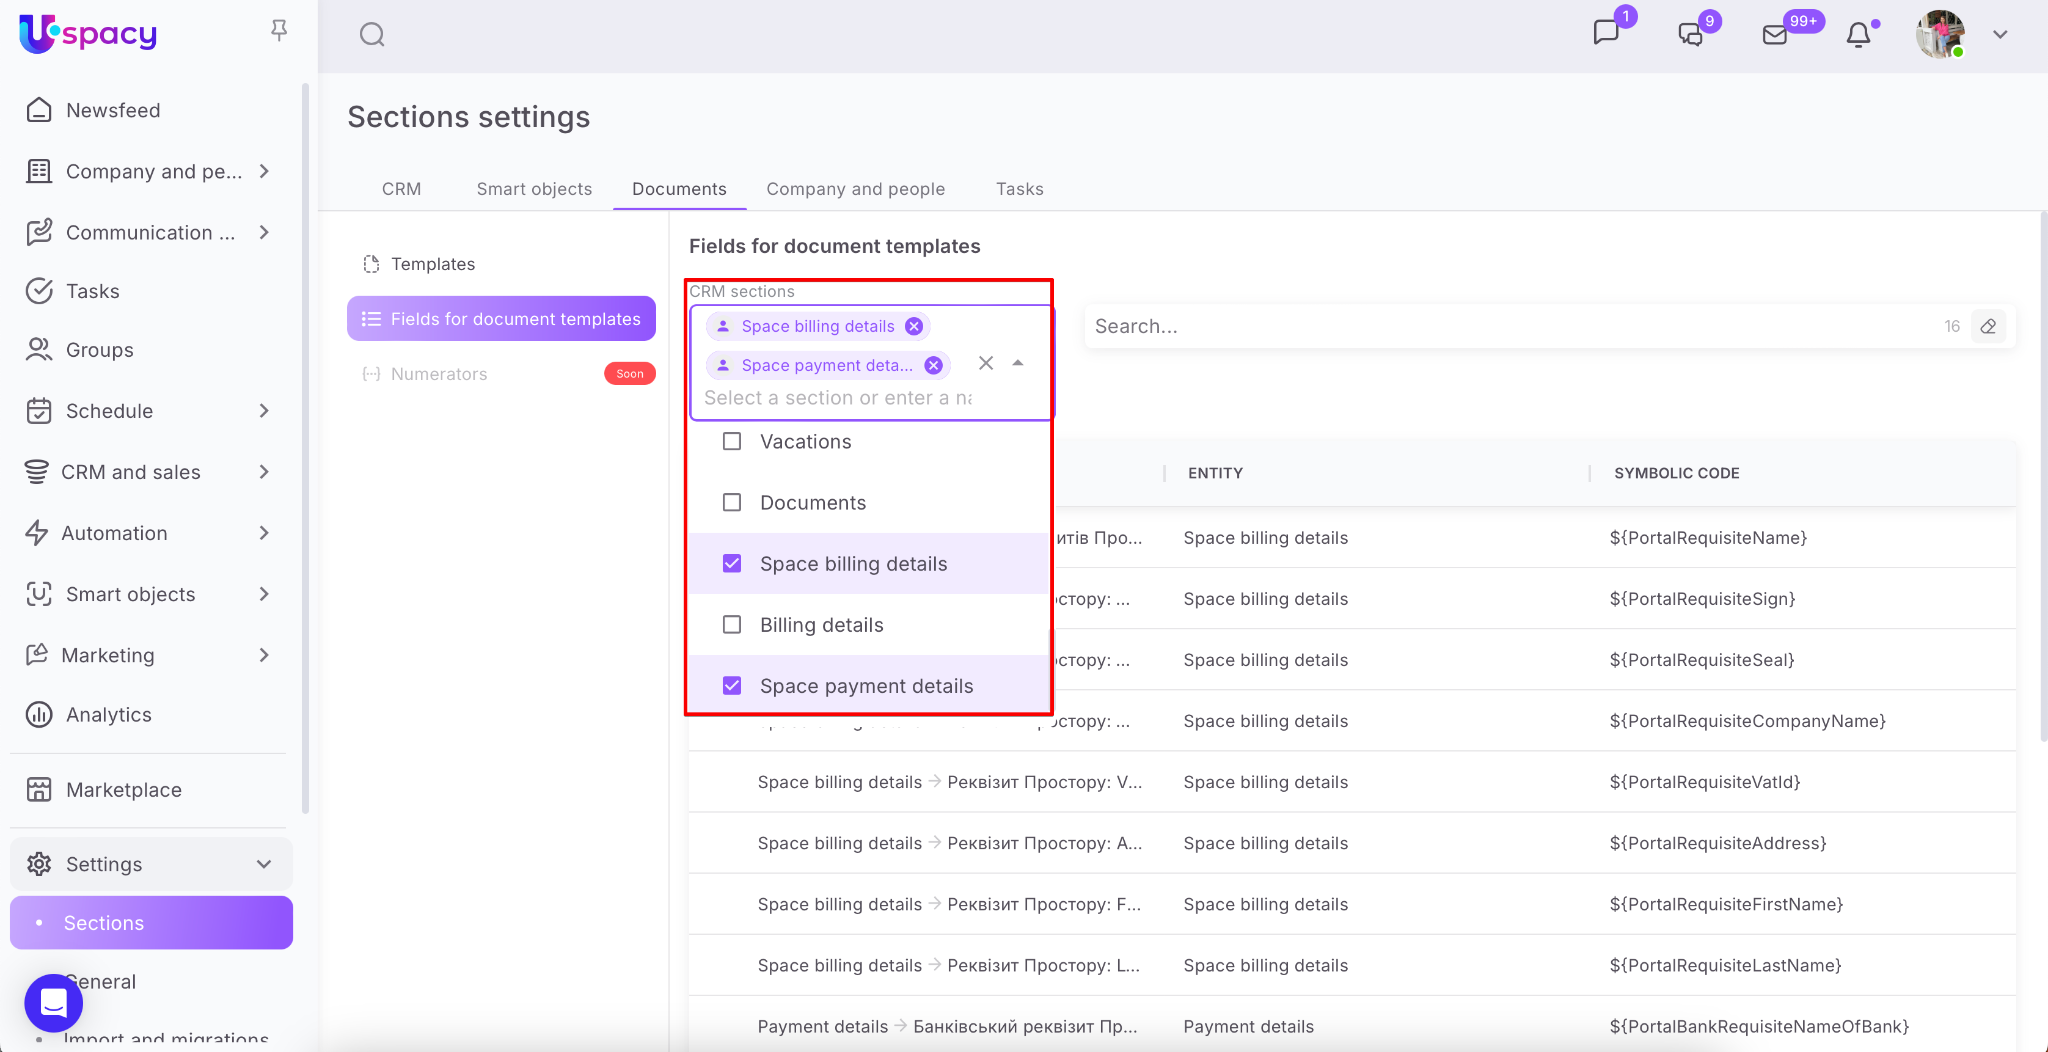Image resolution: width=2048 pixels, height=1052 pixels.
Task: Switch to the Smart objects tab
Action: tap(534, 189)
